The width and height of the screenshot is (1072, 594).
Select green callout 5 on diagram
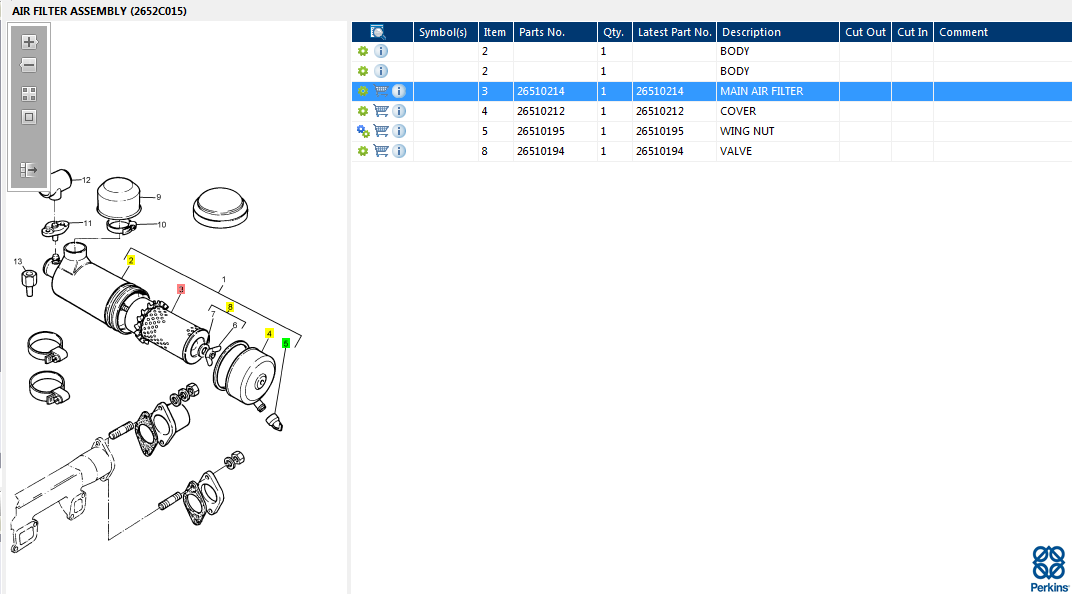286,343
